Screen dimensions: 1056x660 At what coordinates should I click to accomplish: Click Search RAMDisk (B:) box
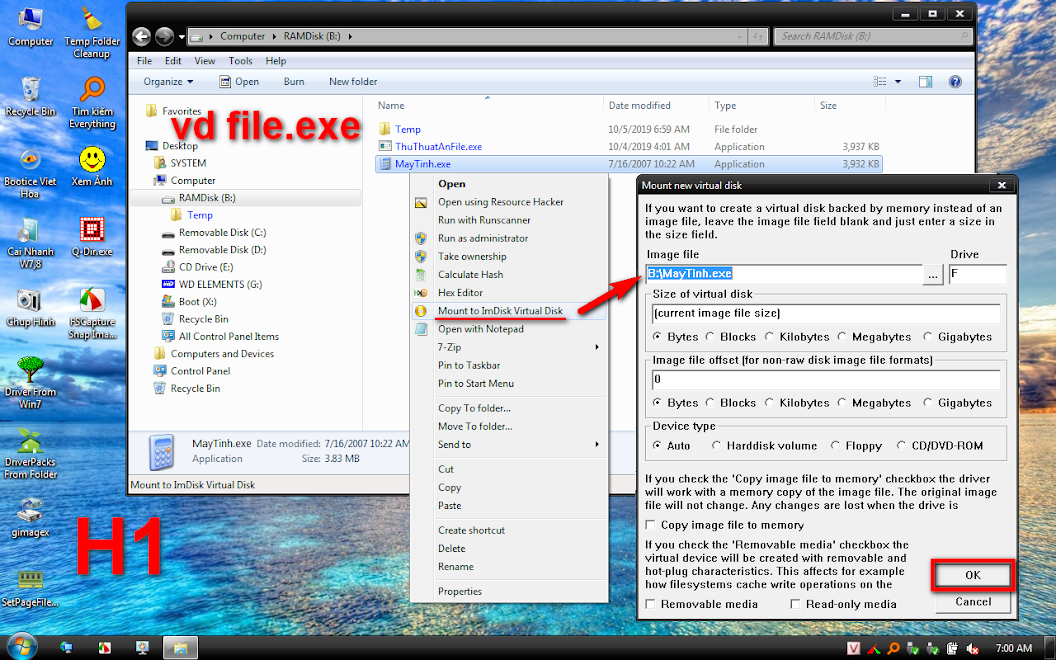tap(873, 36)
